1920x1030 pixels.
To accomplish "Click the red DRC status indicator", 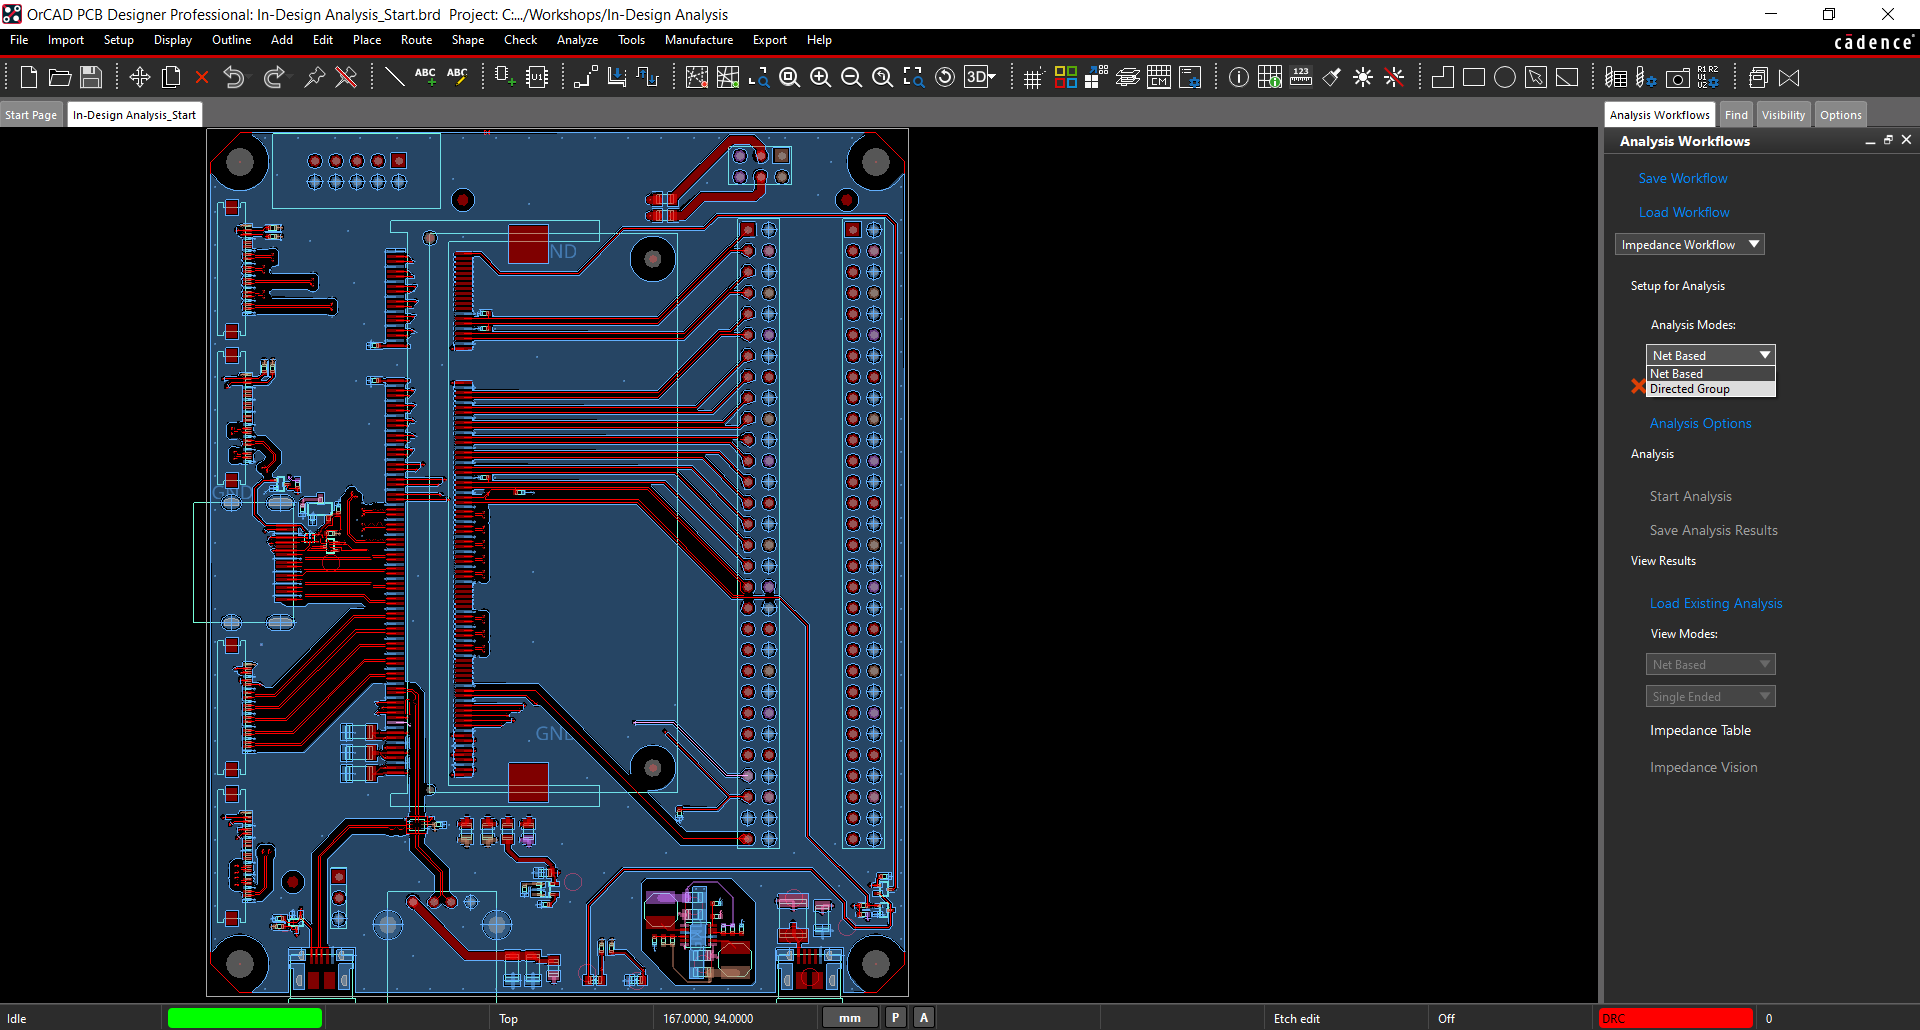I will [x=1676, y=1018].
